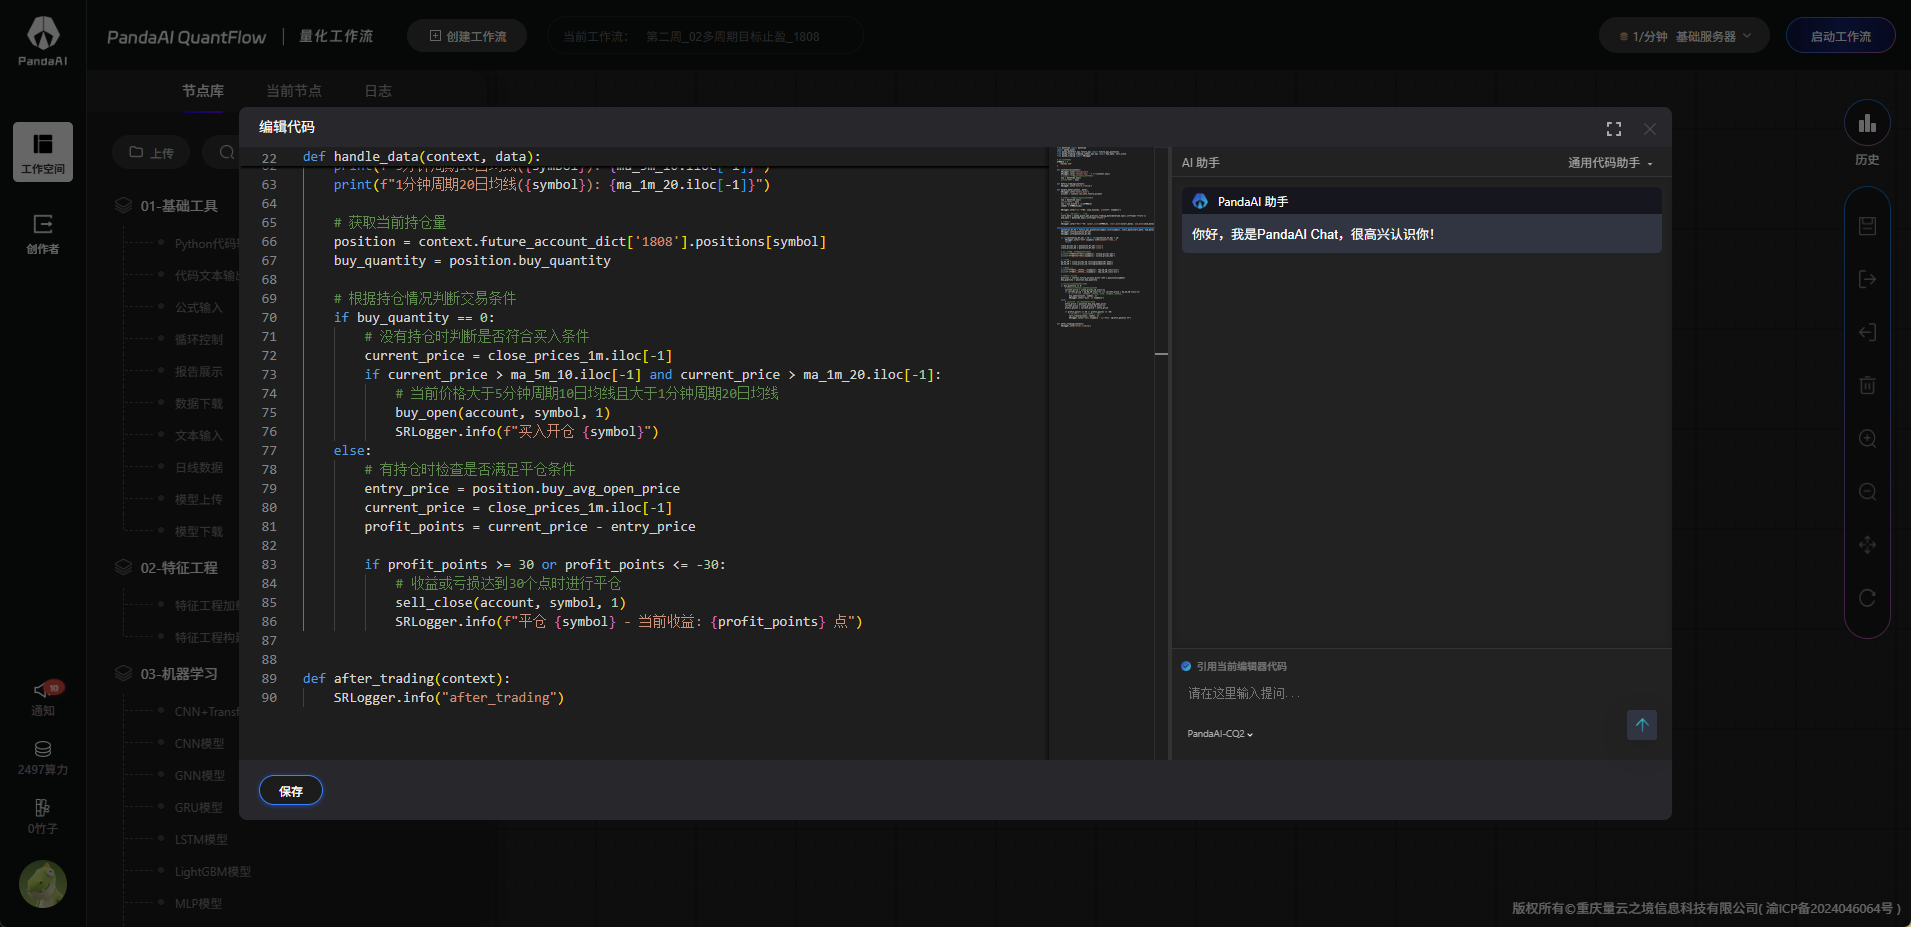Image resolution: width=1911 pixels, height=927 pixels.
Task: Click the node library search icon
Action: pos(227,152)
